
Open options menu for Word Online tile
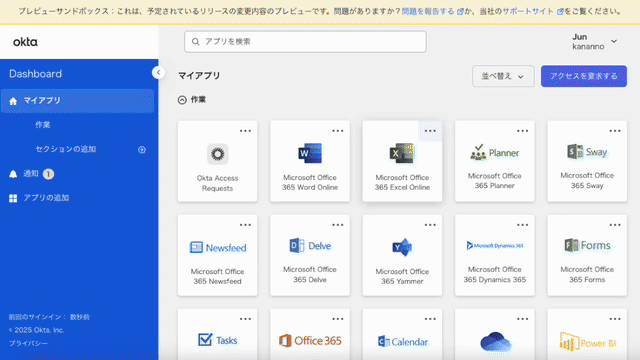(x=338, y=131)
